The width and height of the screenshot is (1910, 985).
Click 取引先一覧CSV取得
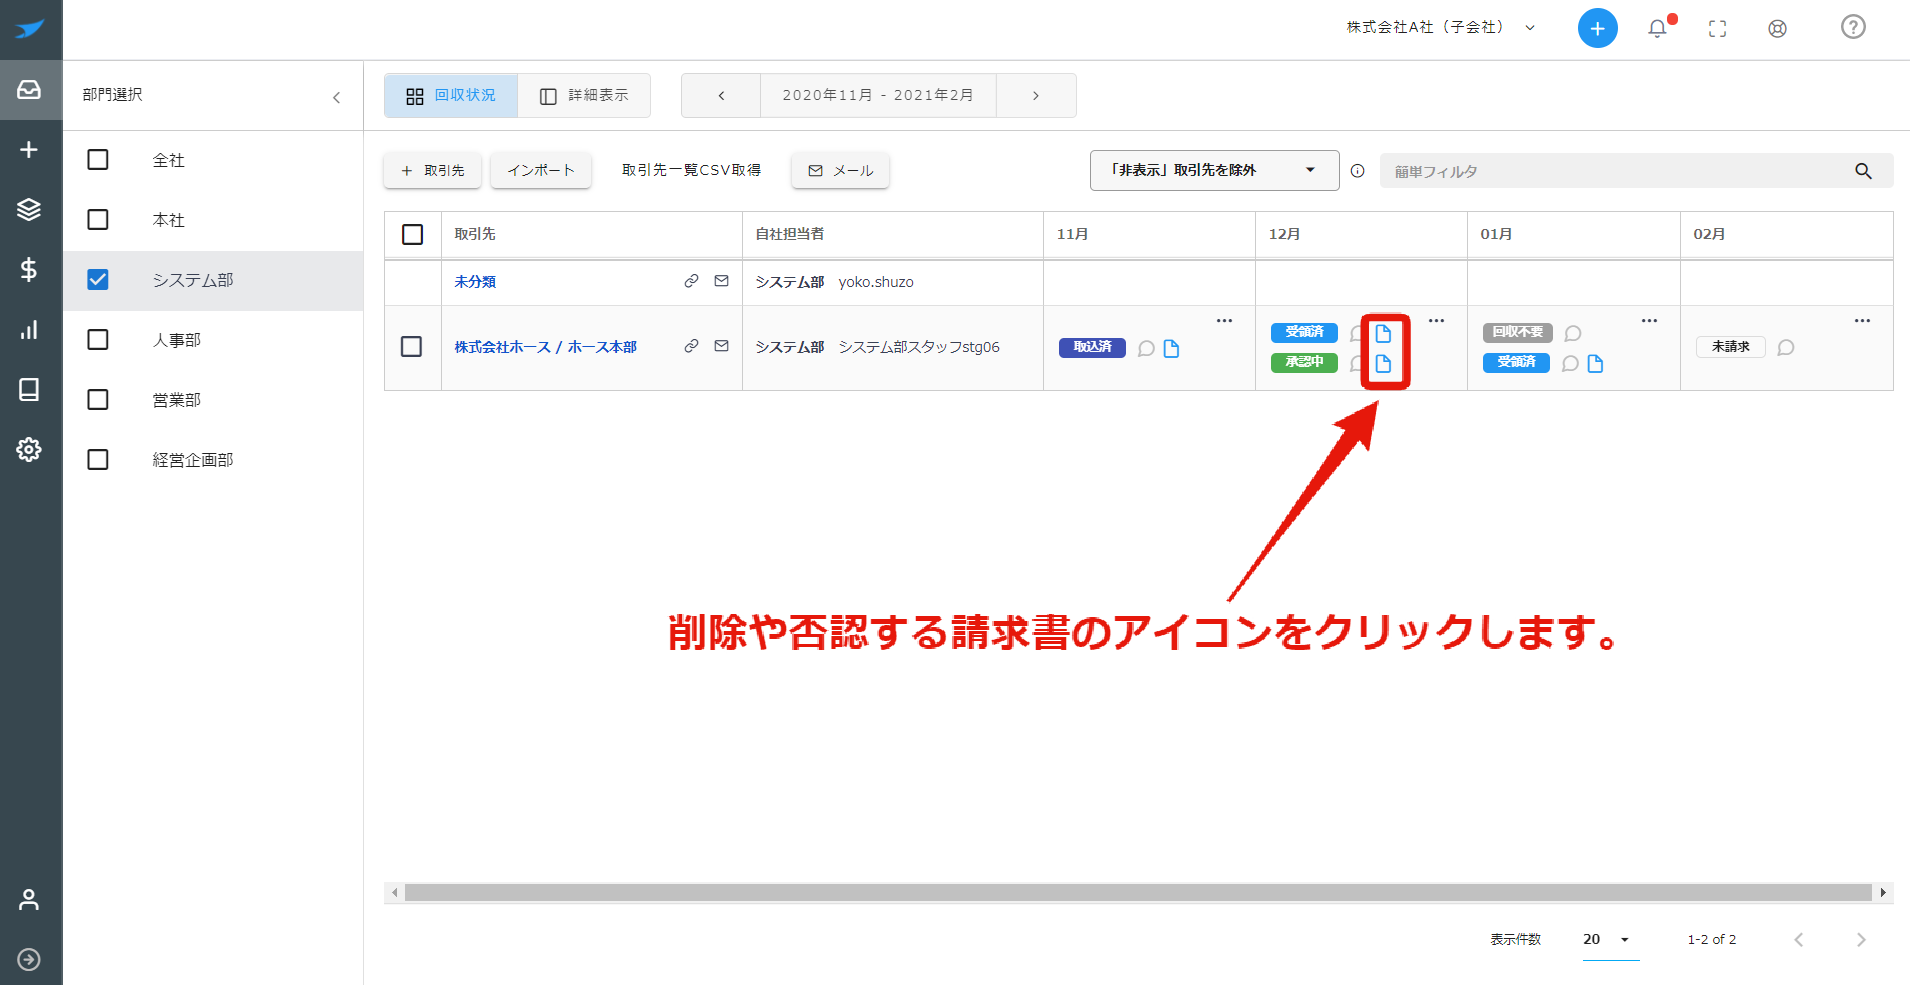(x=691, y=170)
